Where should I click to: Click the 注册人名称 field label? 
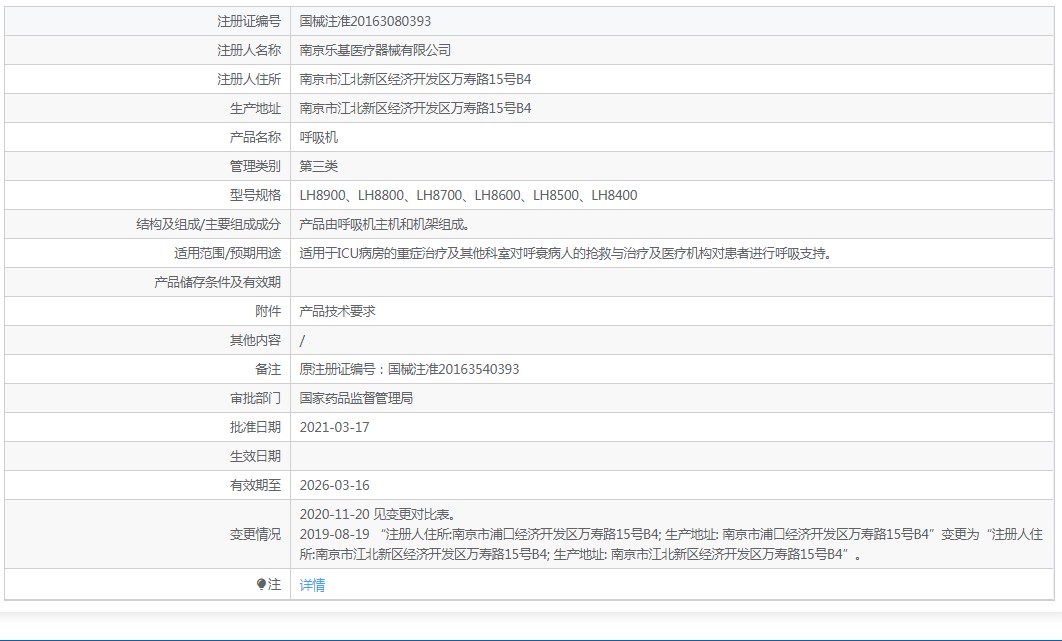[249, 50]
